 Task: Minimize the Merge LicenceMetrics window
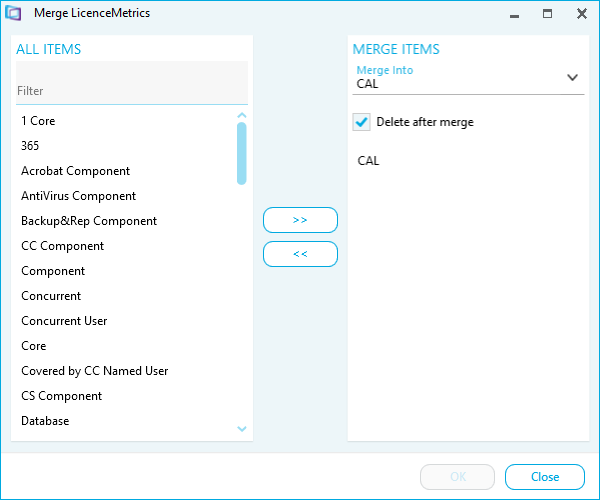[515, 16]
